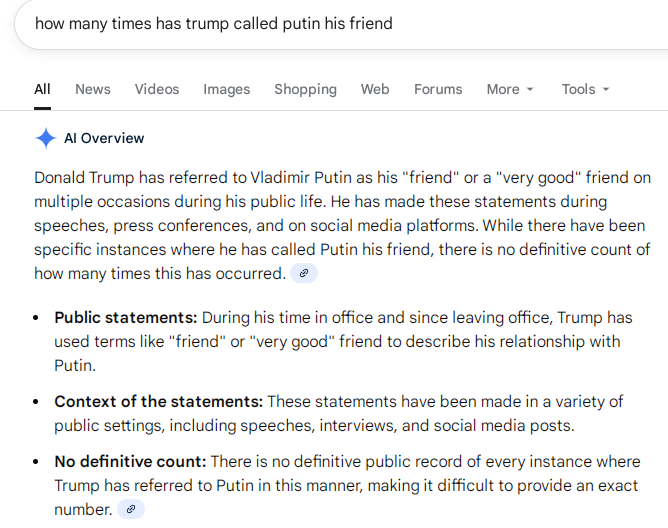Click the bullet dot beside 'Public statements'
This screenshot has height=528, width=668.
pyautogui.click(x=35, y=318)
